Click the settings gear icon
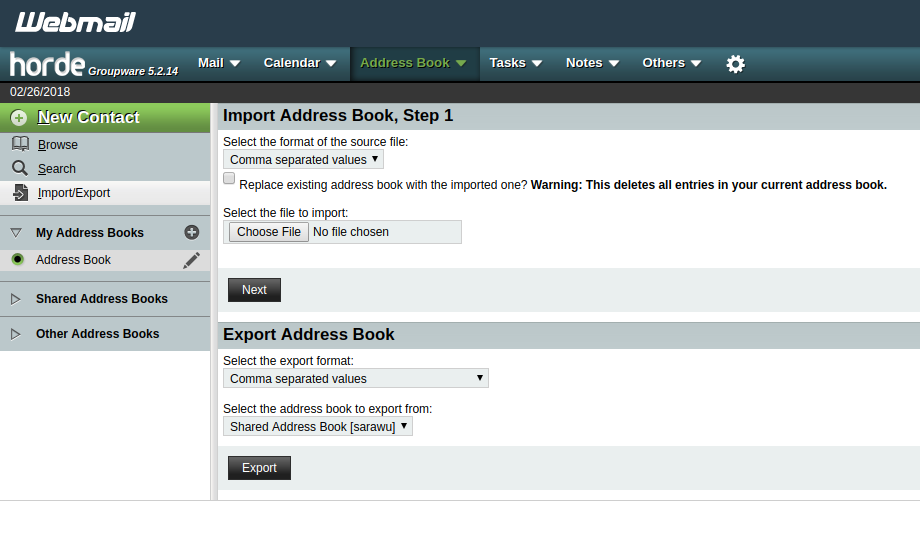 tap(735, 64)
